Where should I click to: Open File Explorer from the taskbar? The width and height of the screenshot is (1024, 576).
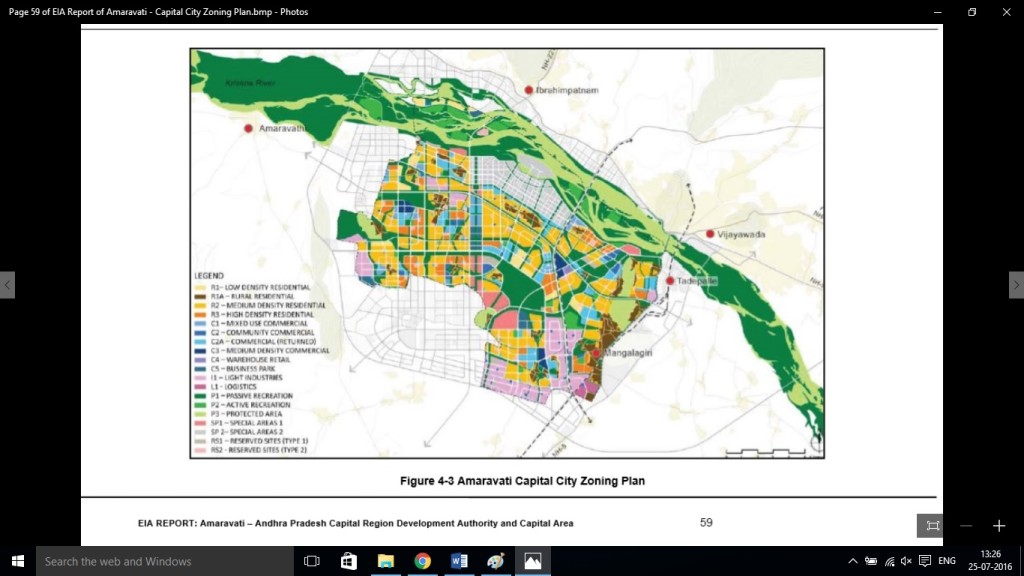coord(385,561)
